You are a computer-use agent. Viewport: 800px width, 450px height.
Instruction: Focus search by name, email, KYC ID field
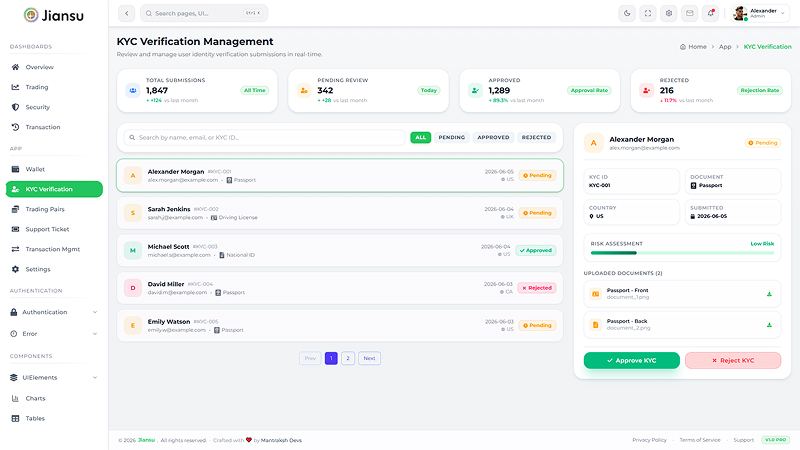pos(264,137)
